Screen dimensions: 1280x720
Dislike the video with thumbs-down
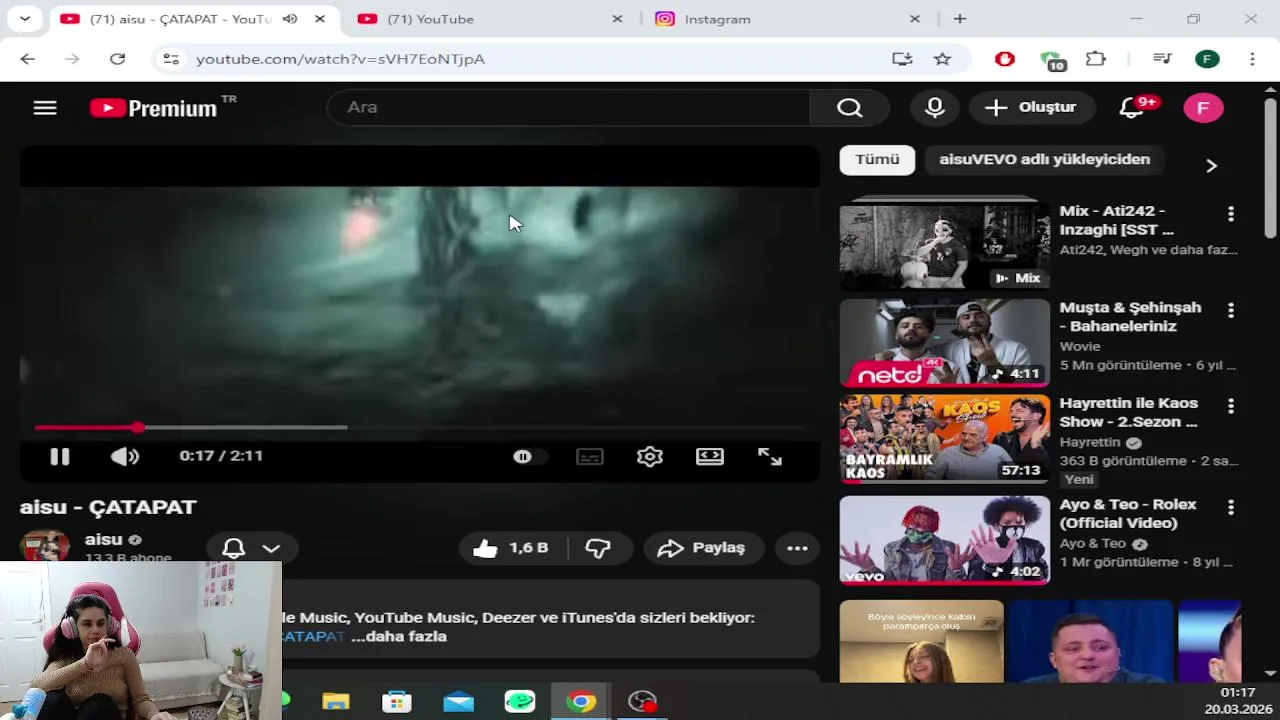tap(598, 548)
